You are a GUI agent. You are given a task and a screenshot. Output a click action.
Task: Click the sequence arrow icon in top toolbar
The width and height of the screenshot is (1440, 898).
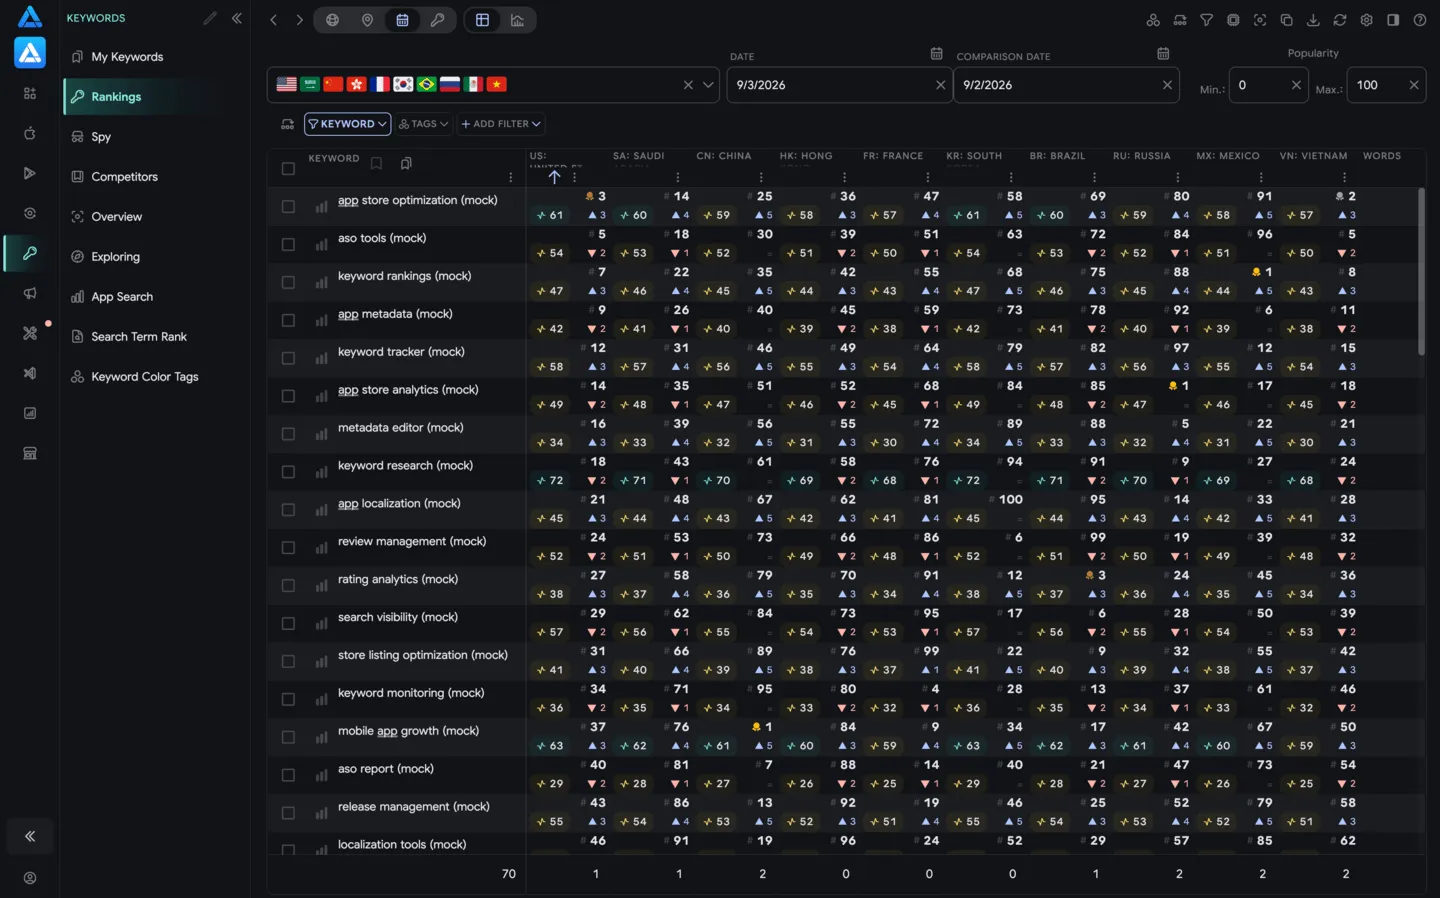click(x=1180, y=20)
